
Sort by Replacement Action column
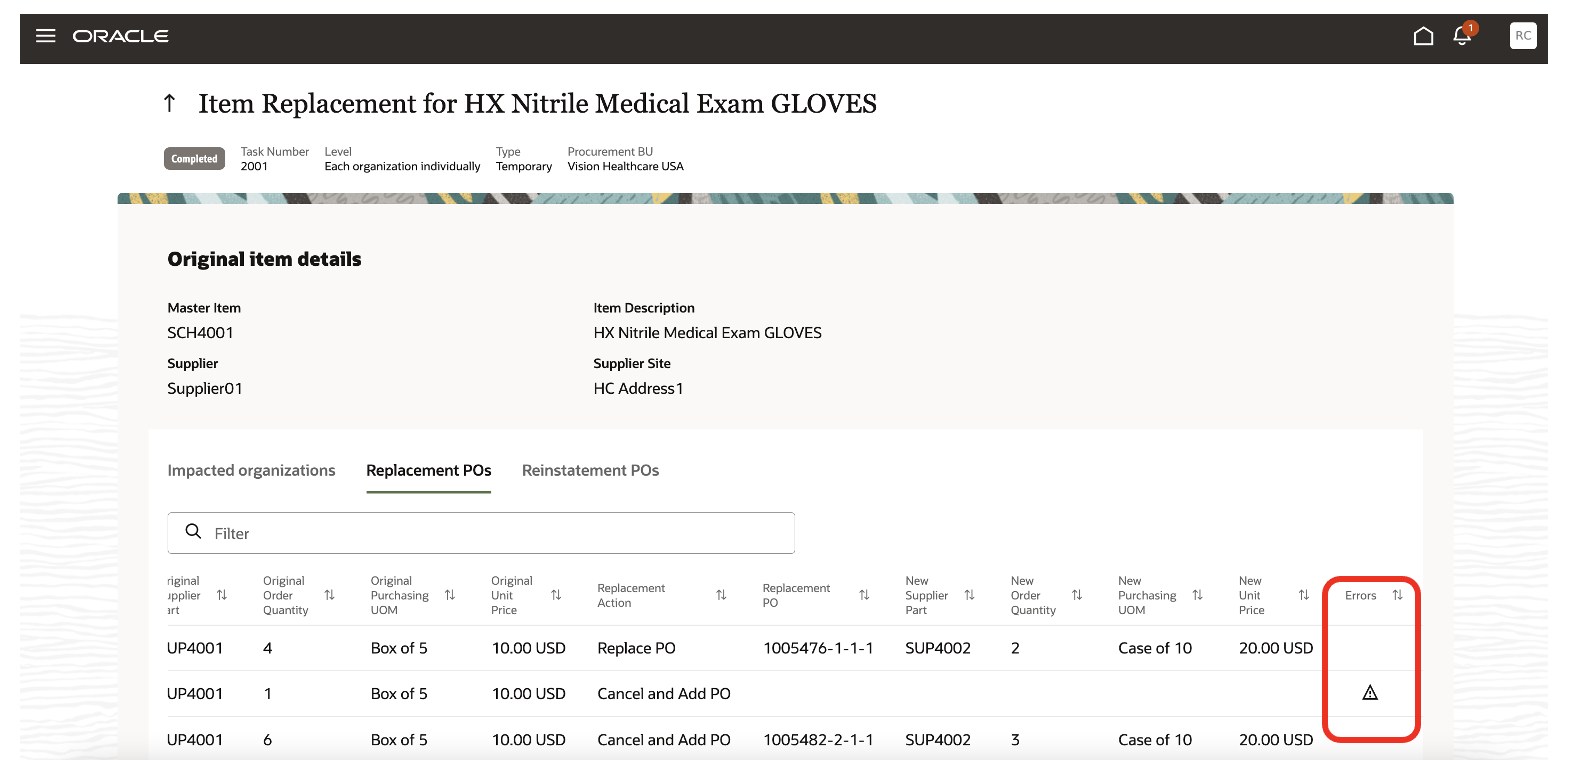pyautogui.click(x=721, y=595)
